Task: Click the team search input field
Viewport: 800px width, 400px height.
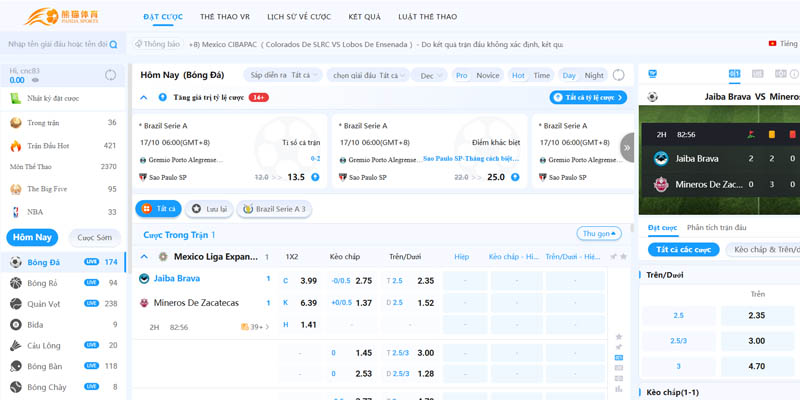Action: 56,45
